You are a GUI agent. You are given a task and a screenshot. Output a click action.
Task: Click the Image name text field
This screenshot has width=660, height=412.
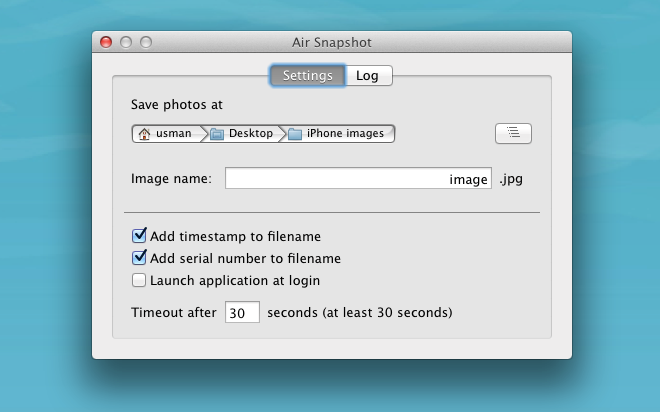tap(358, 178)
